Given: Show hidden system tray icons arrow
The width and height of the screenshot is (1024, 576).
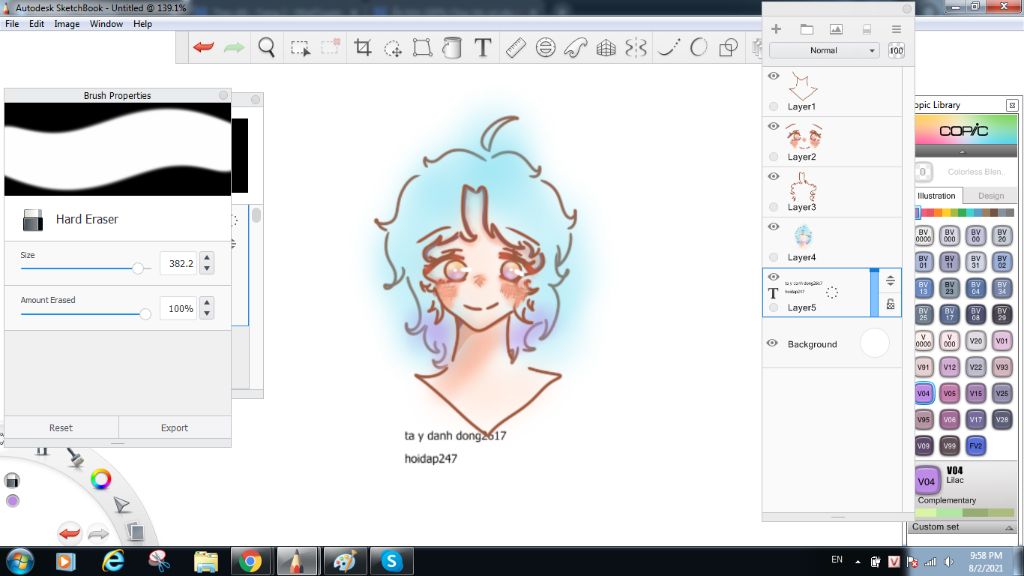Looking at the screenshot, I should click(857, 562).
